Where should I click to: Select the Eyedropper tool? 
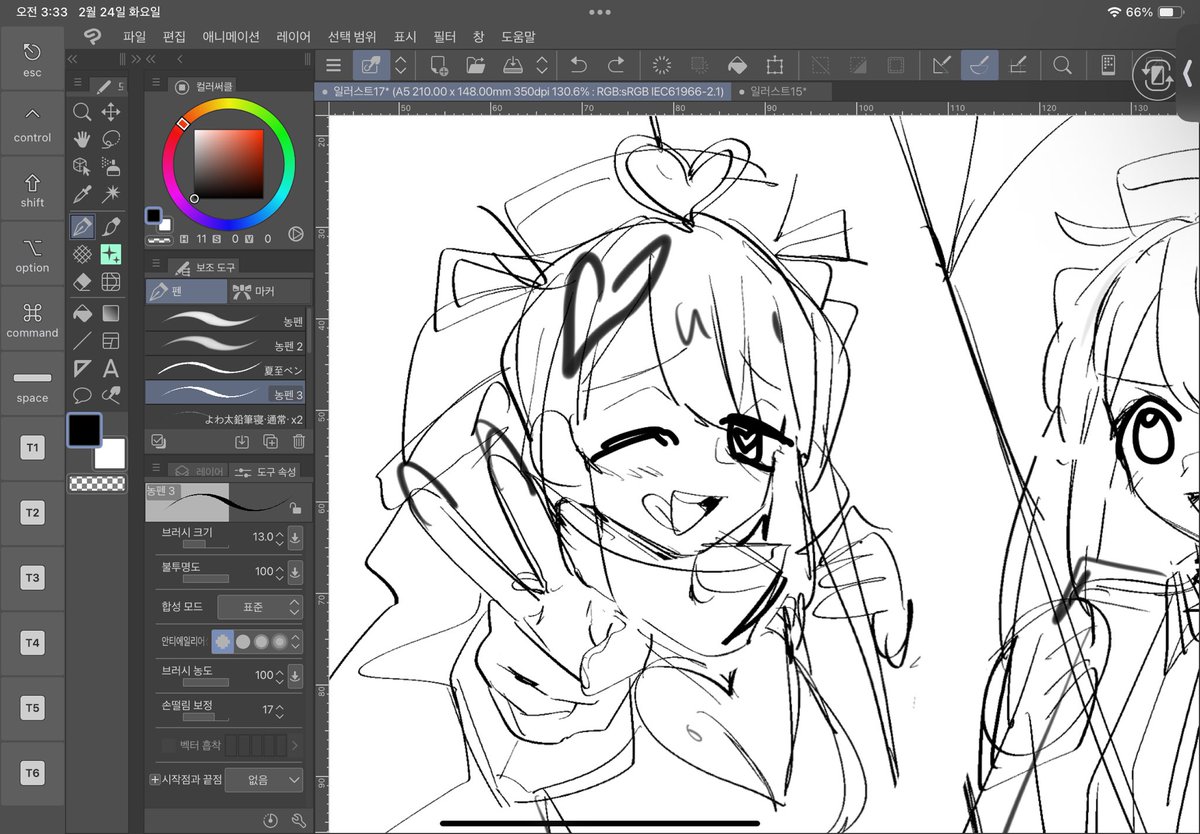[83, 195]
